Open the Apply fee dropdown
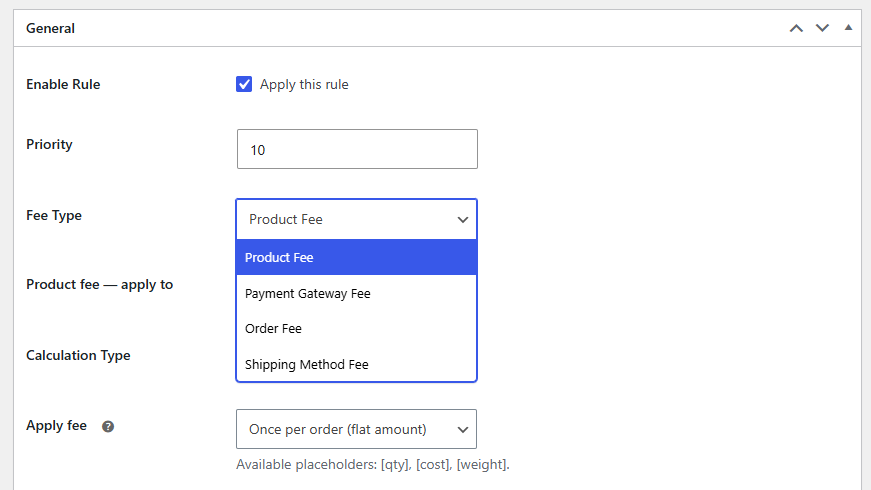Screen dimensions: 871x490 pos(357,429)
